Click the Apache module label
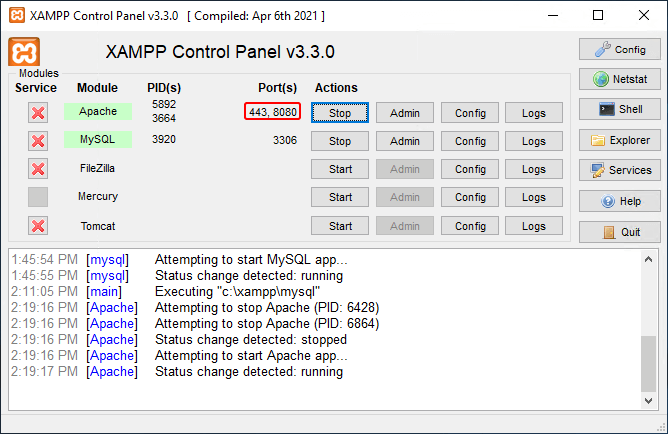The height and width of the screenshot is (434, 668). (98, 112)
